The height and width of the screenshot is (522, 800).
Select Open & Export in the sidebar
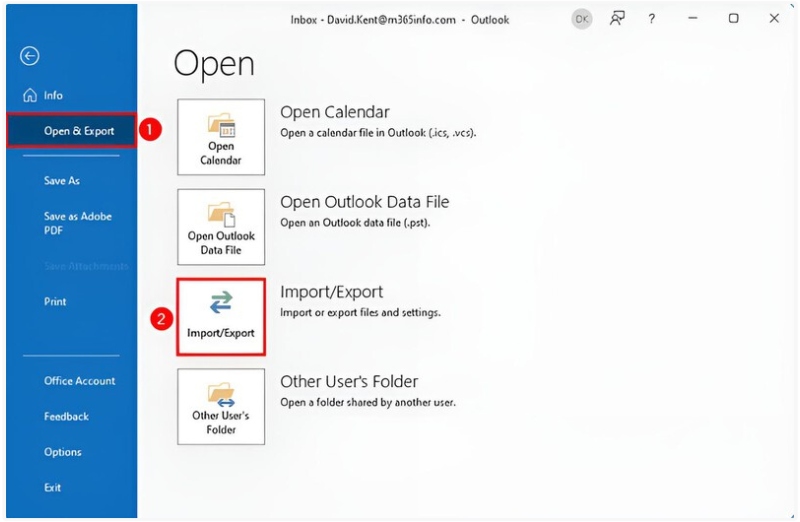[72, 131]
